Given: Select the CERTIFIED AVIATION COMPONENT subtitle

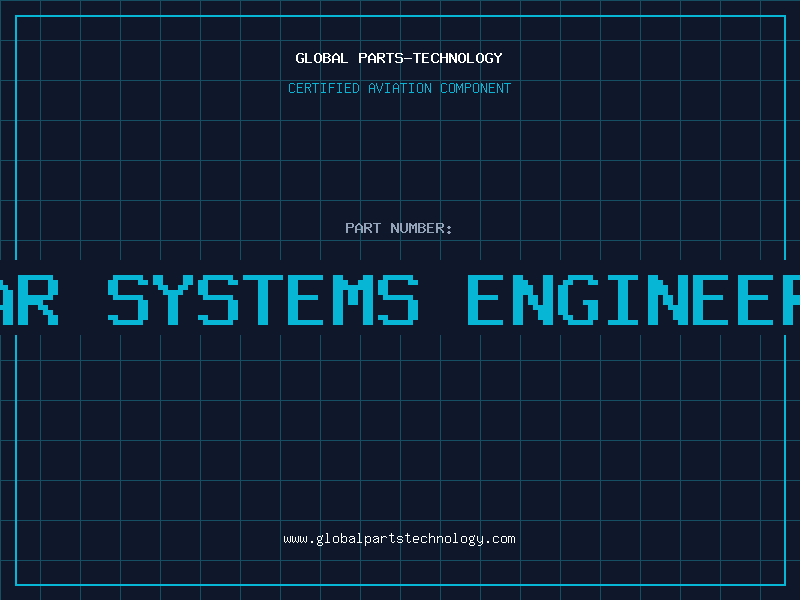Looking at the screenshot, I should point(399,88).
